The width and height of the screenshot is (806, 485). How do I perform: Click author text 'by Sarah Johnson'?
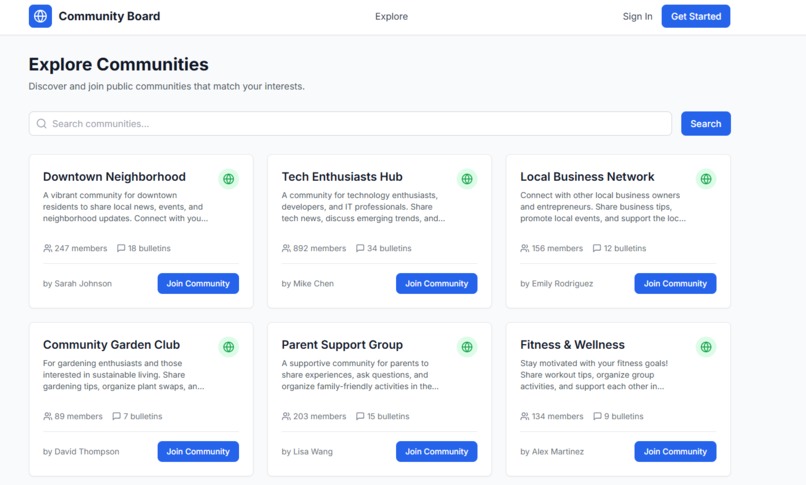77,284
